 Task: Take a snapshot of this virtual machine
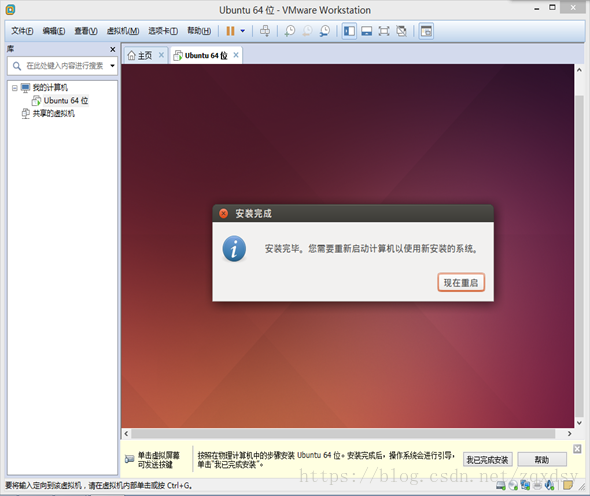[x=289, y=31]
